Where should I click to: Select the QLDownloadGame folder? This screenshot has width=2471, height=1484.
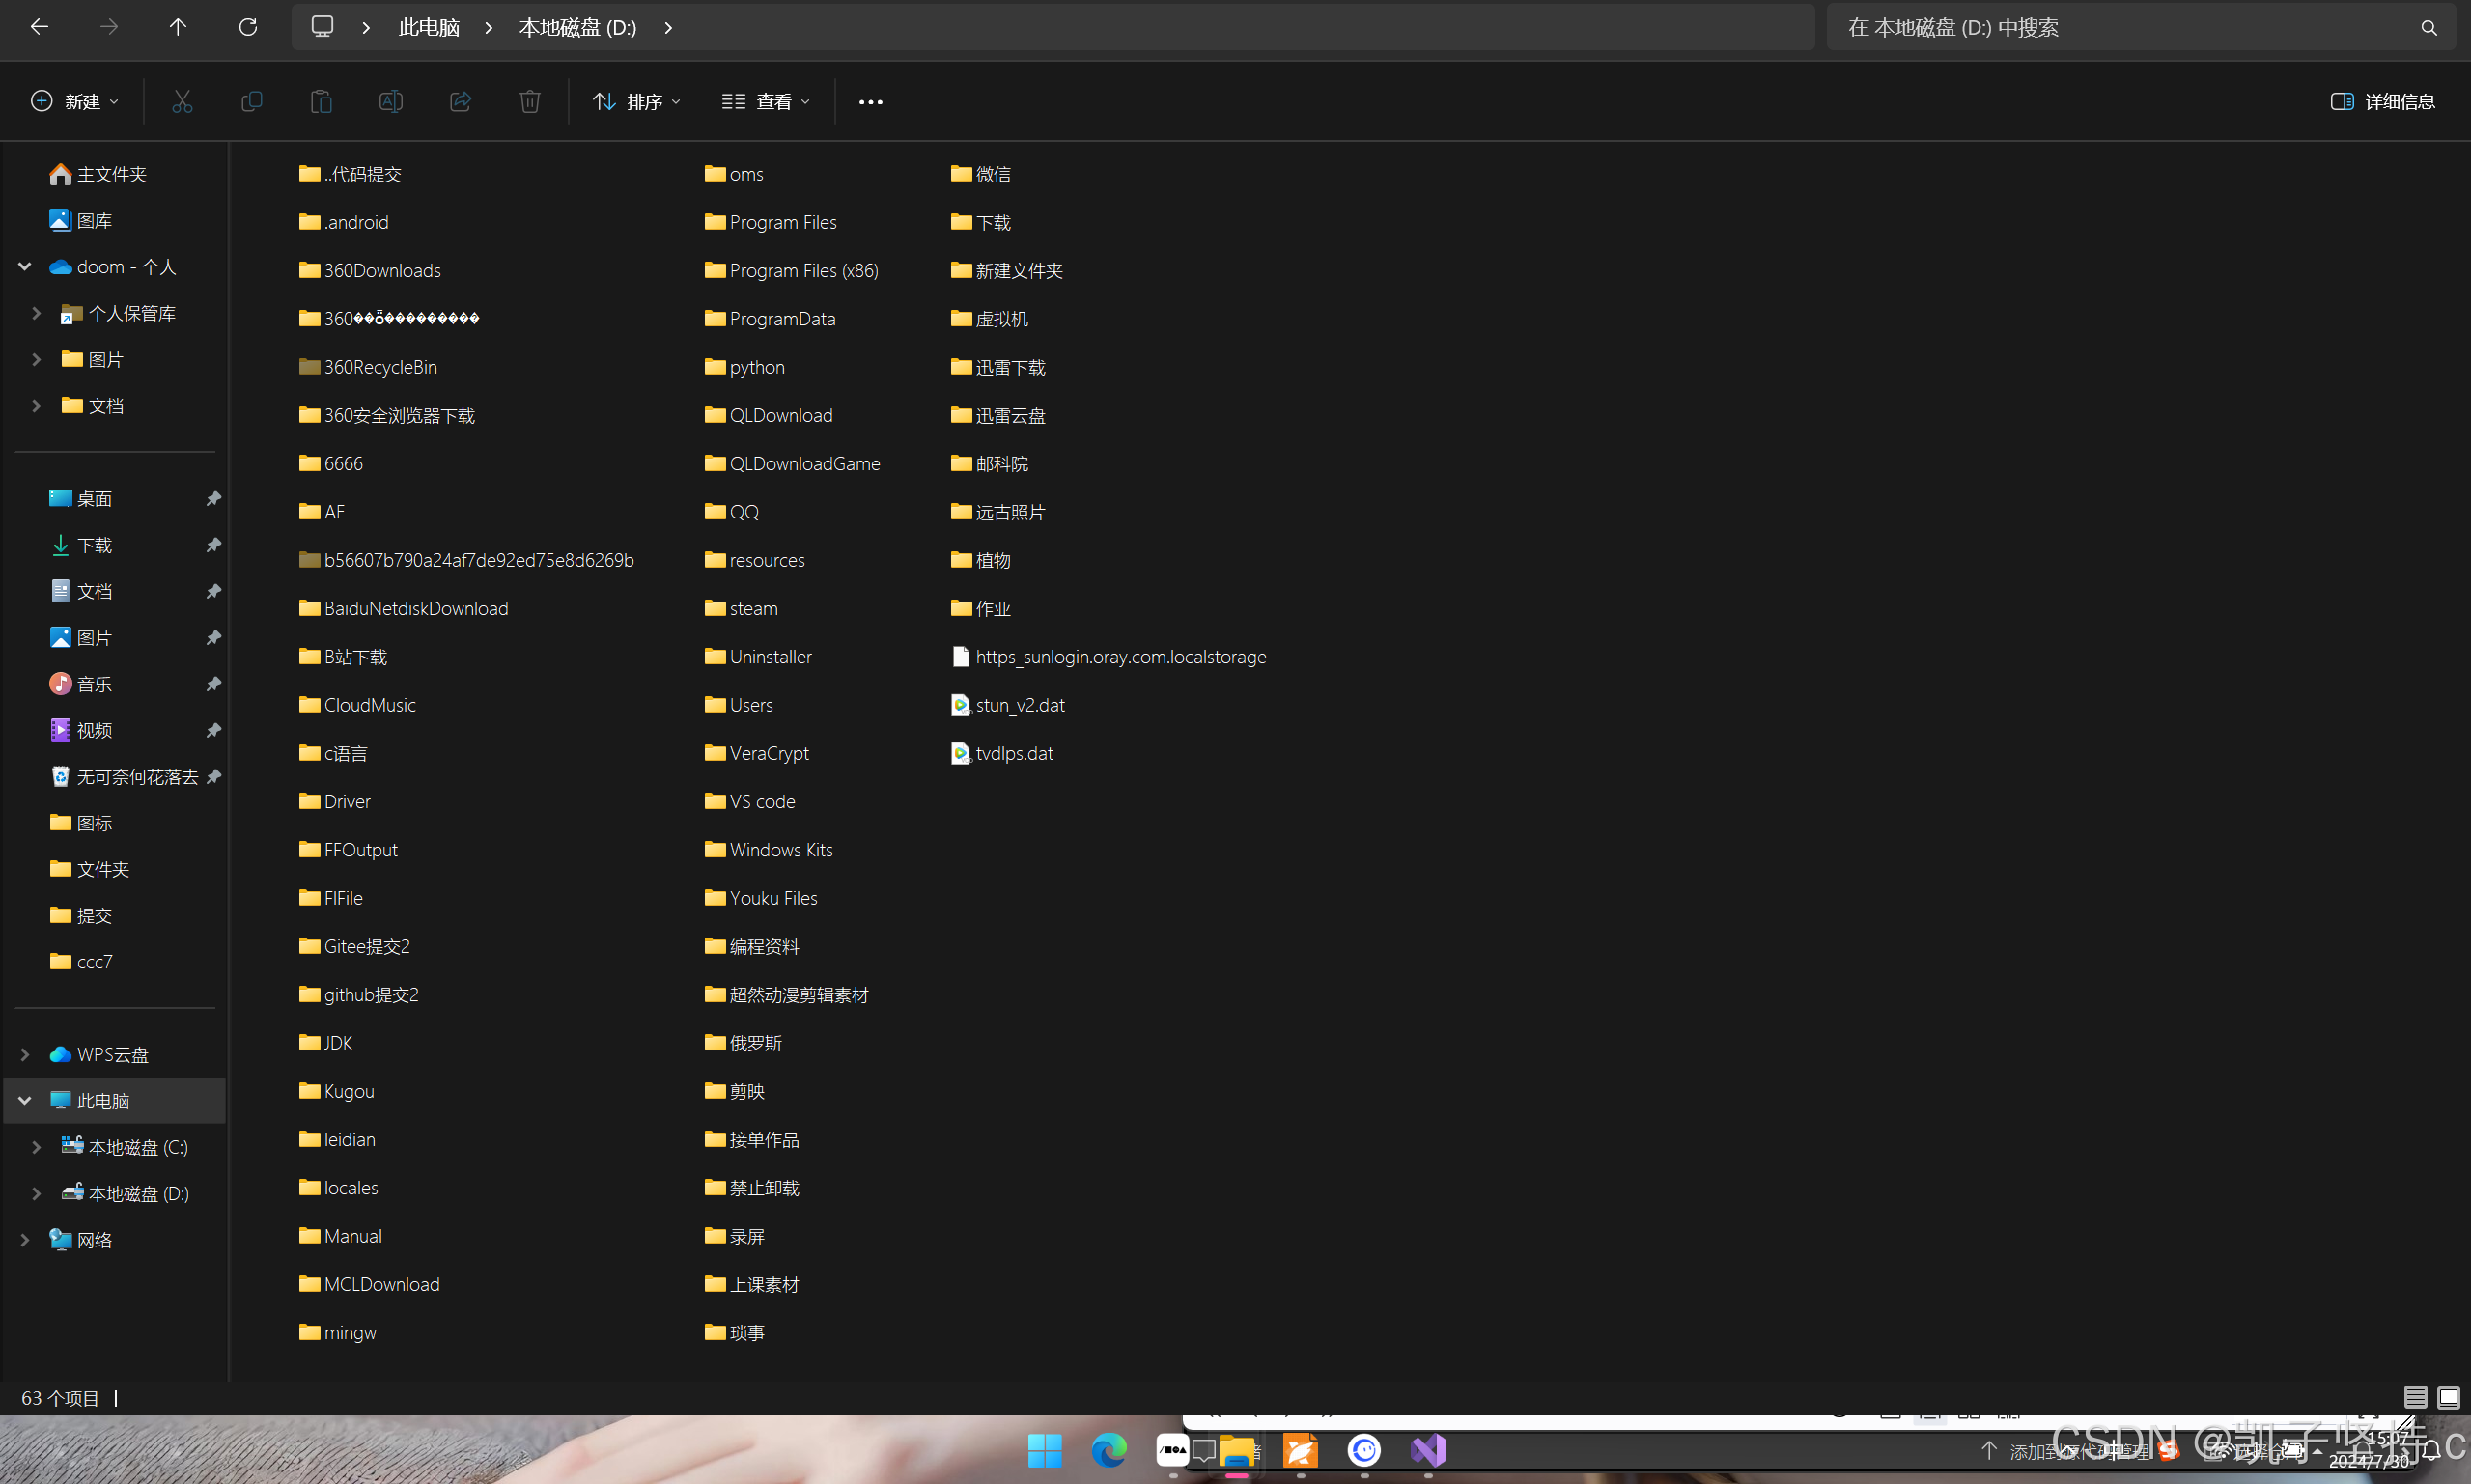click(793, 463)
